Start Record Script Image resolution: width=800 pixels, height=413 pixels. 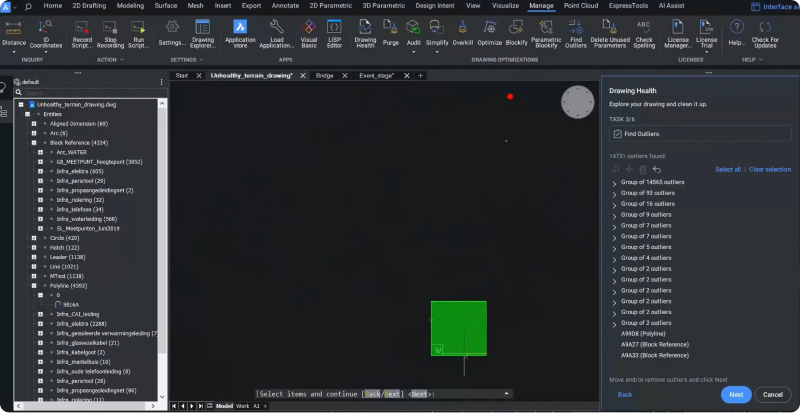(x=82, y=35)
